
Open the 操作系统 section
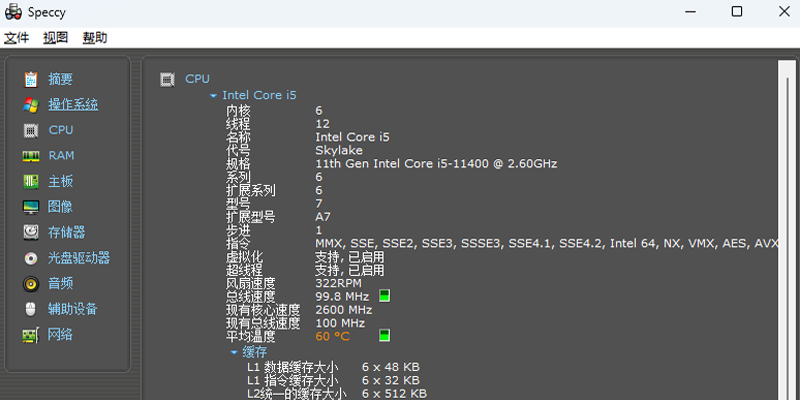73,105
